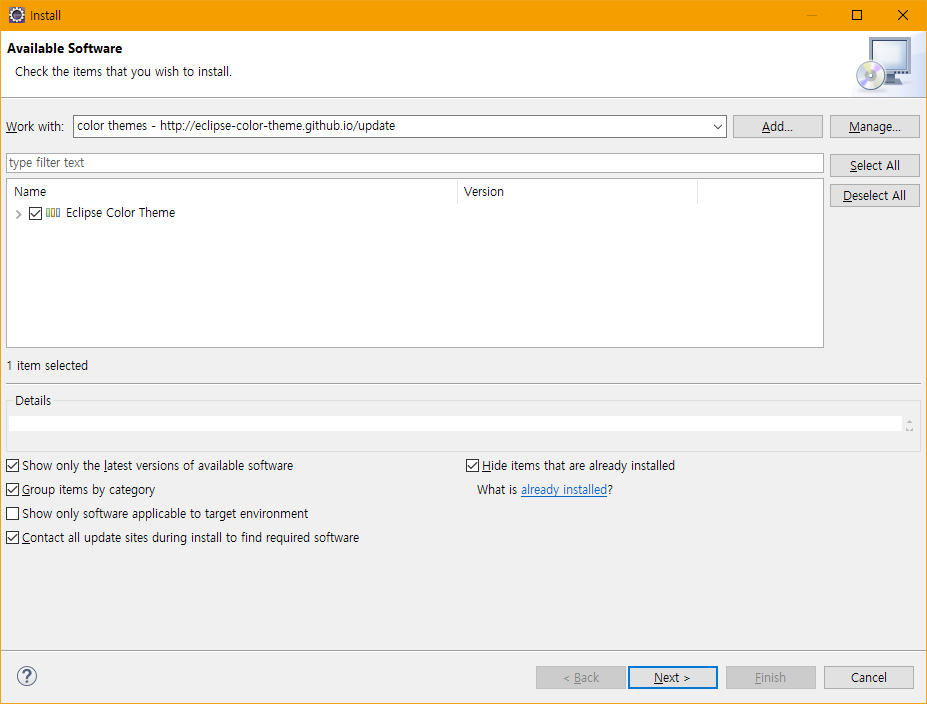Close the Install window
Image resolution: width=927 pixels, height=704 pixels.
coord(903,15)
